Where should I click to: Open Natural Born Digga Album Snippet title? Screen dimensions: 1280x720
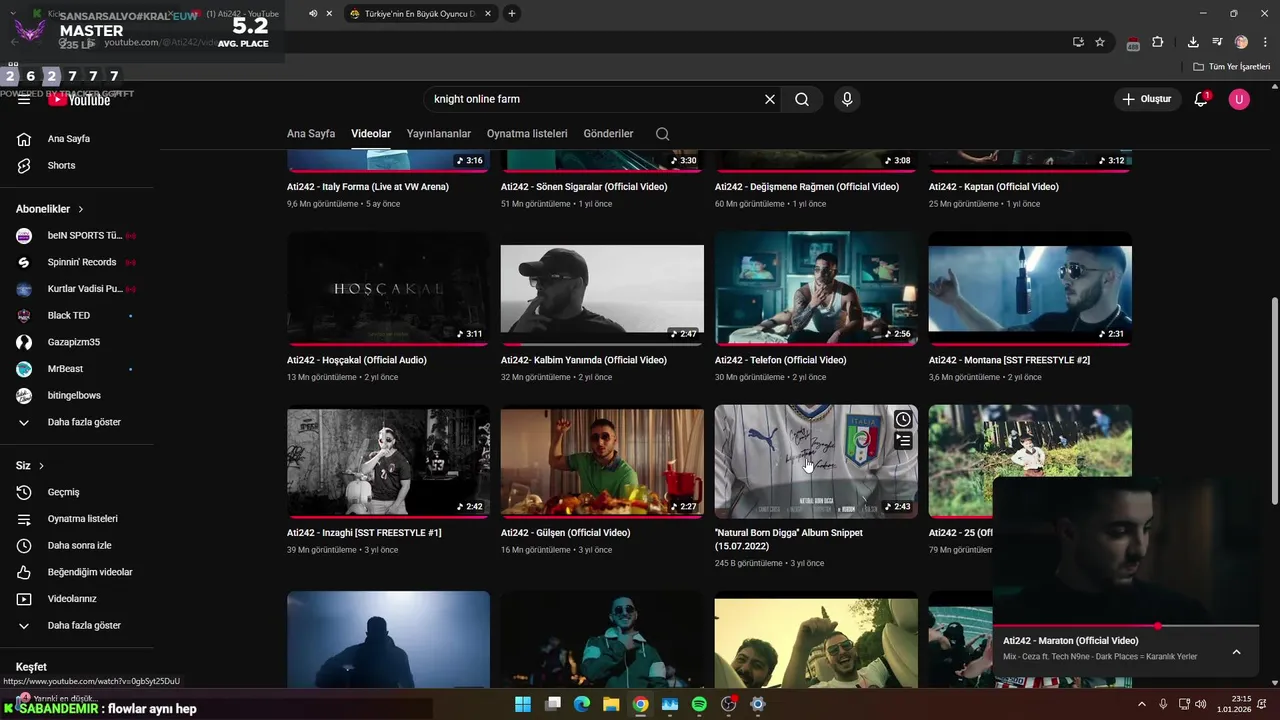click(x=789, y=539)
